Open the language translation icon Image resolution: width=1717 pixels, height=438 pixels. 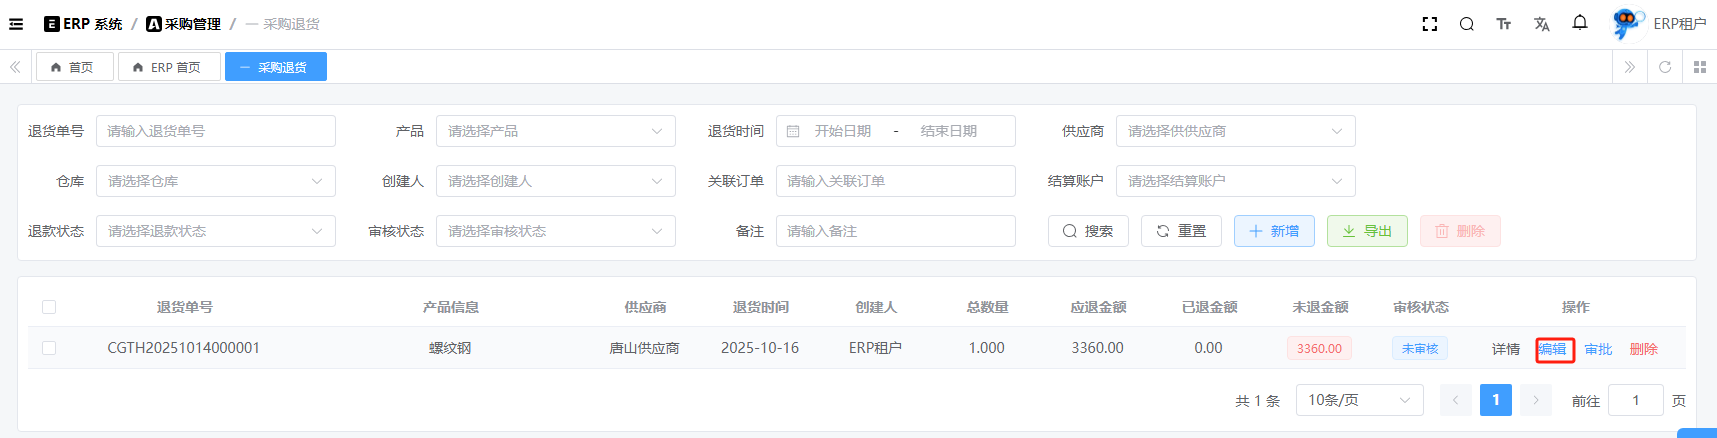pyautogui.click(x=1541, y=24)
